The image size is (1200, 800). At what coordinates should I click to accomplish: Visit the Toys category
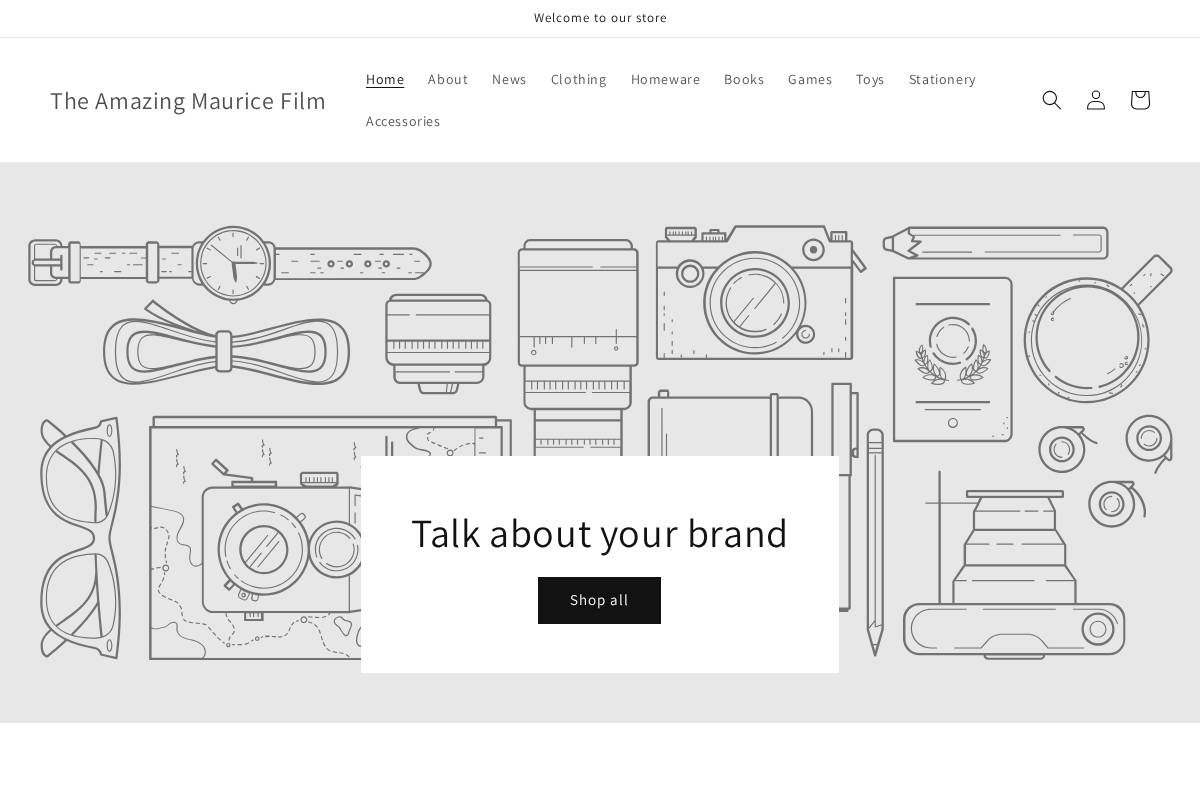(870, 79)
